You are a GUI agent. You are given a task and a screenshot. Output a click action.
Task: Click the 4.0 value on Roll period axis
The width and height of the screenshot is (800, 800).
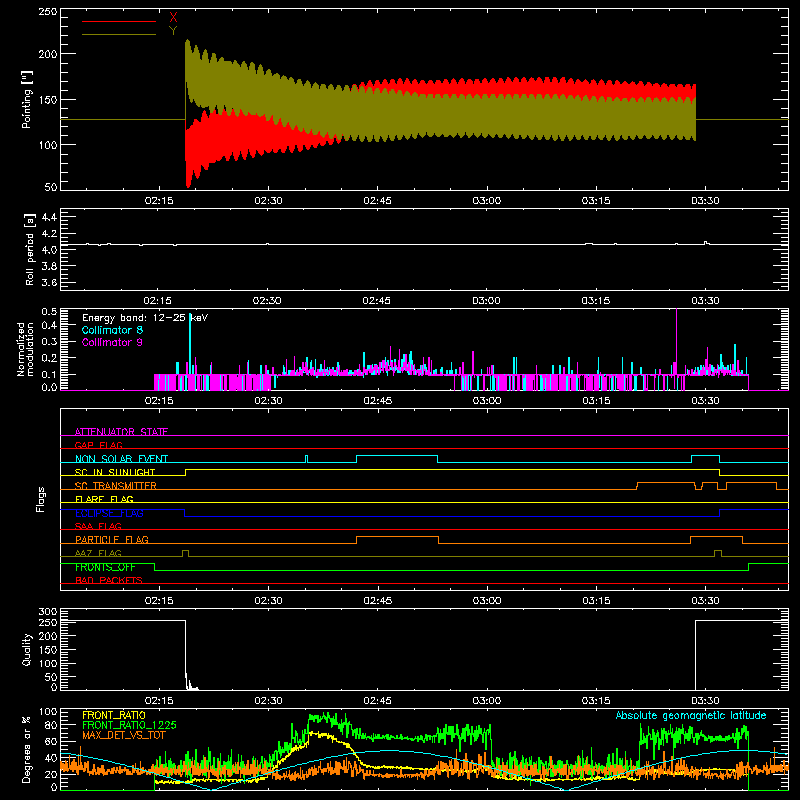[x=49, y=250]
